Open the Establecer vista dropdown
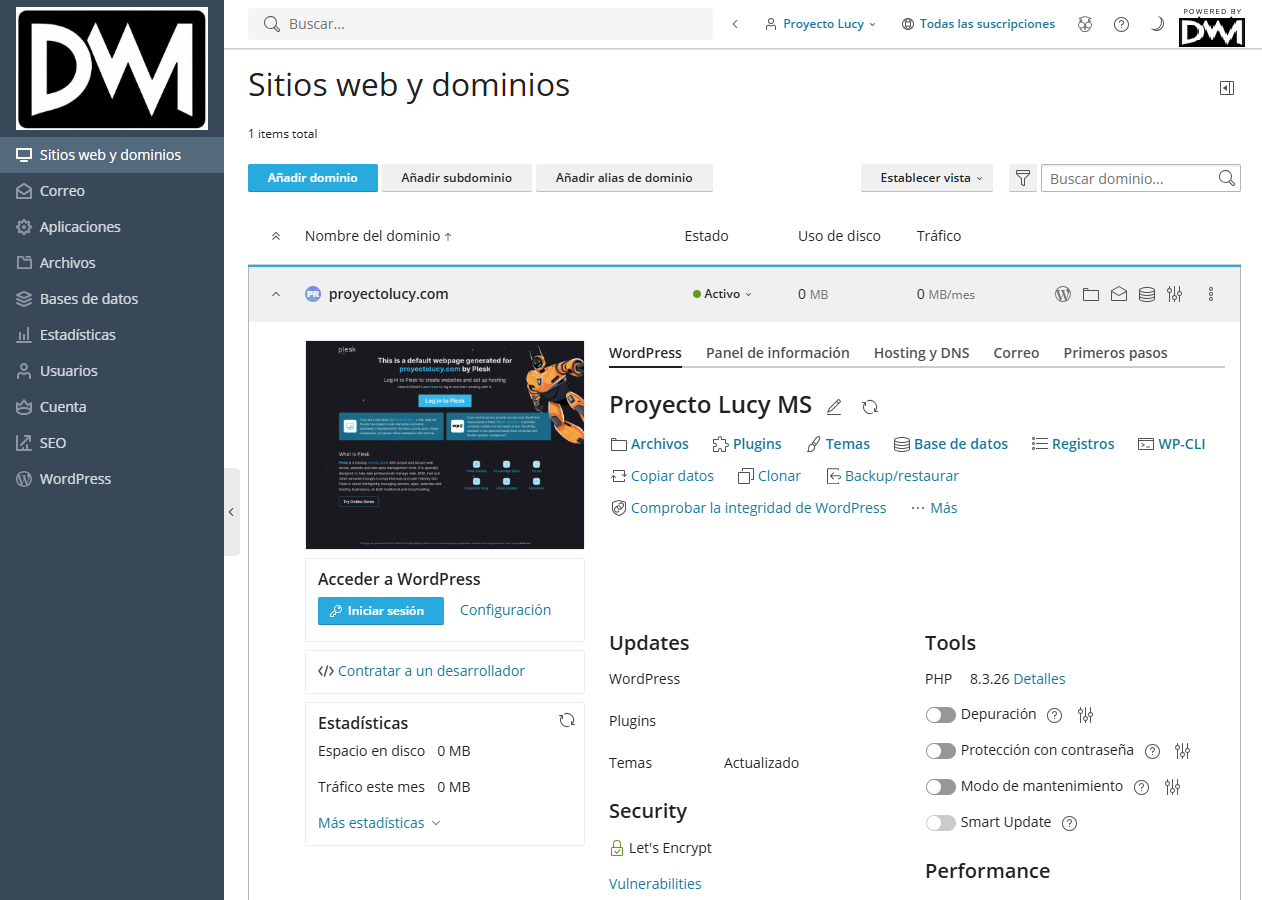 926,178
